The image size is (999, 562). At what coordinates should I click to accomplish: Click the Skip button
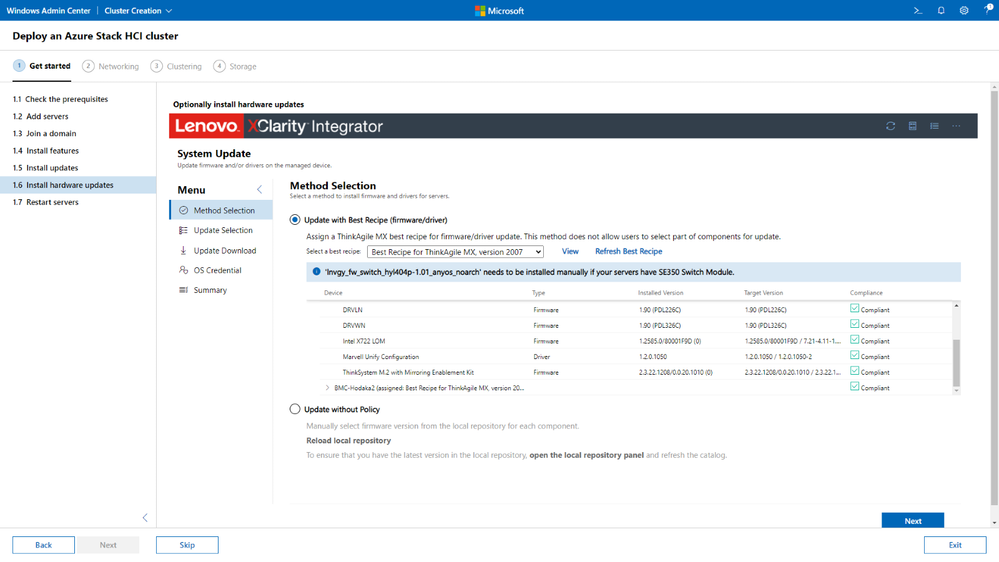[187, 545]
